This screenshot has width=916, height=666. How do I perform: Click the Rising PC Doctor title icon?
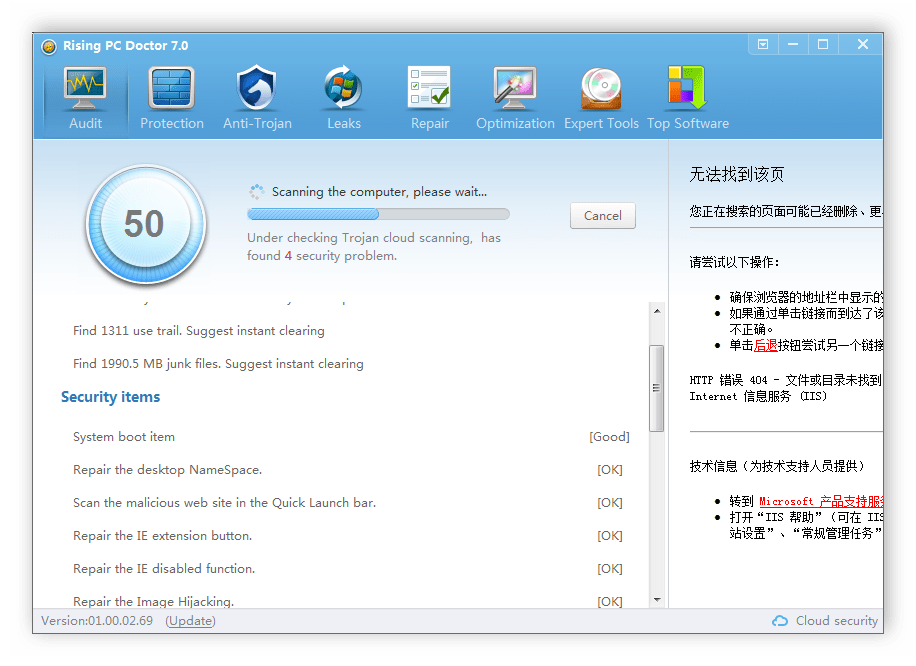point(49,46)
